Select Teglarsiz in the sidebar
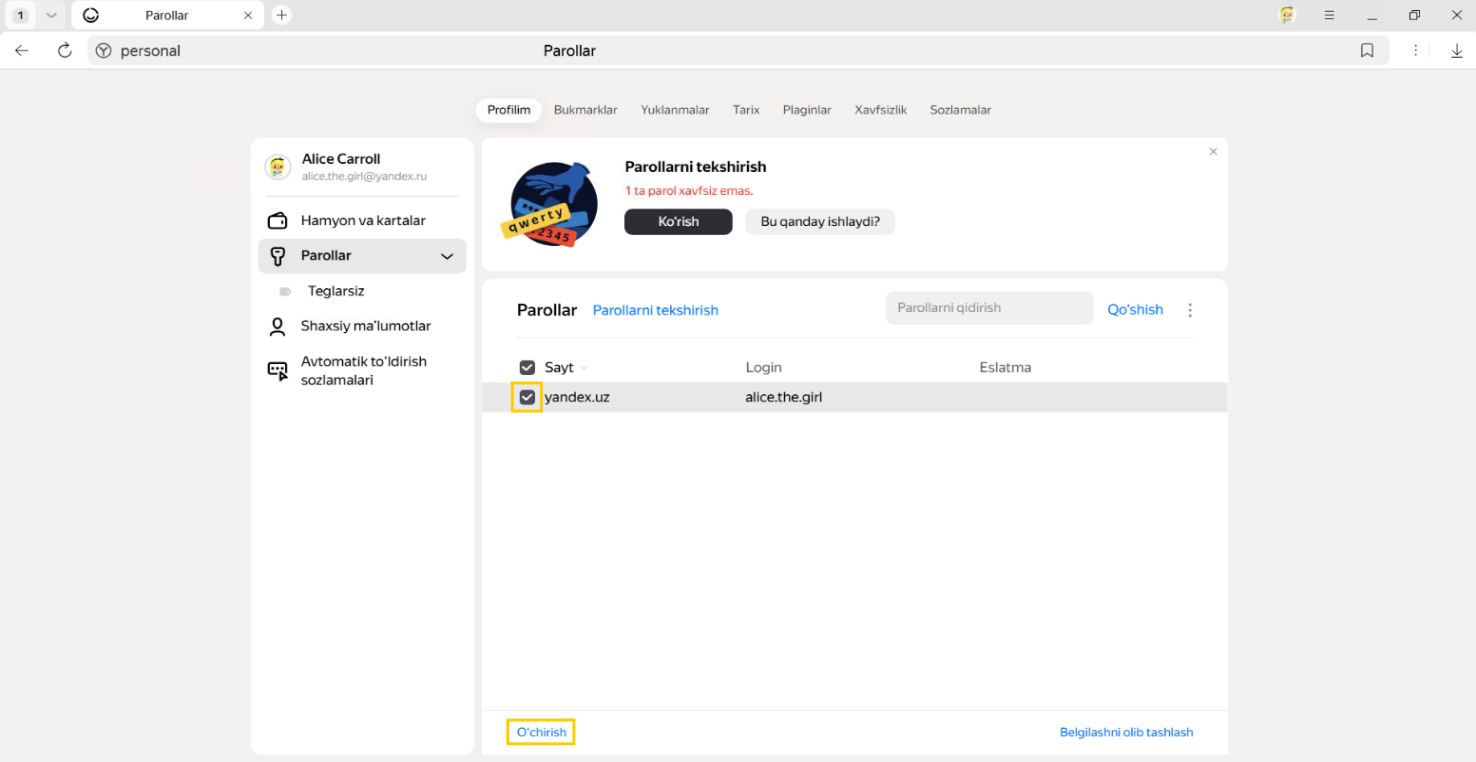This screenshot has height=762, width=1476. [x=336, y=291]
